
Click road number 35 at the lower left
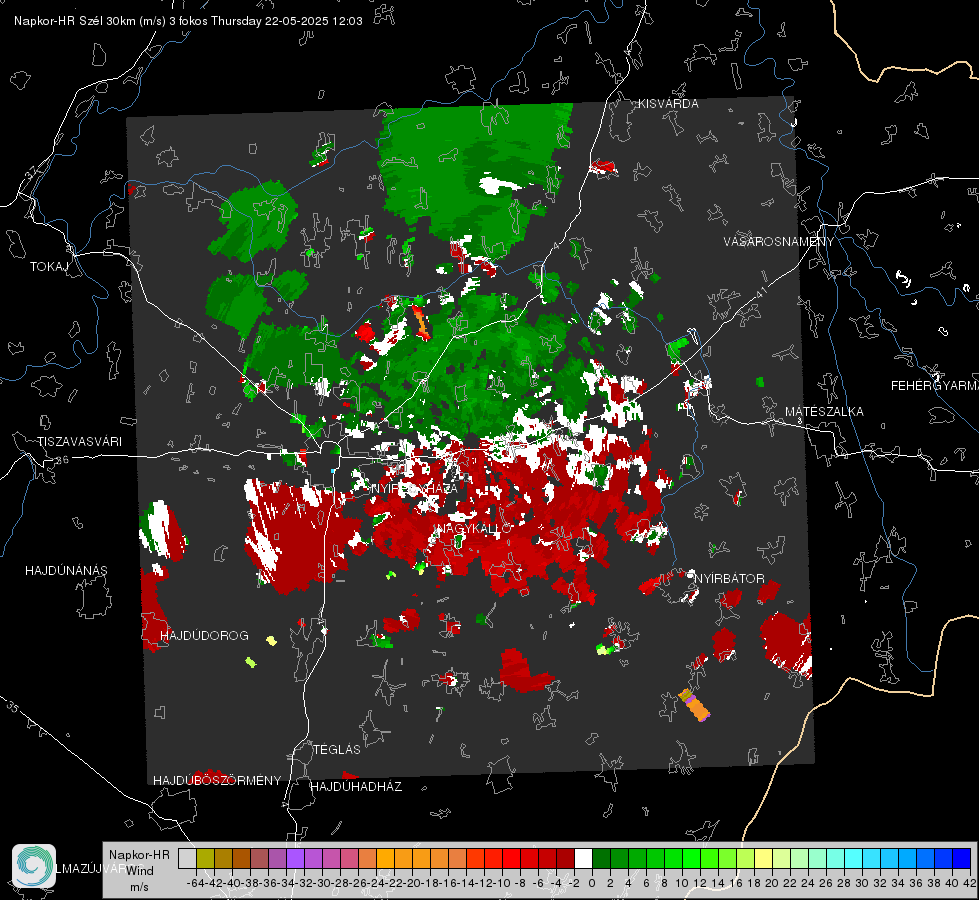tap(12, 707)
